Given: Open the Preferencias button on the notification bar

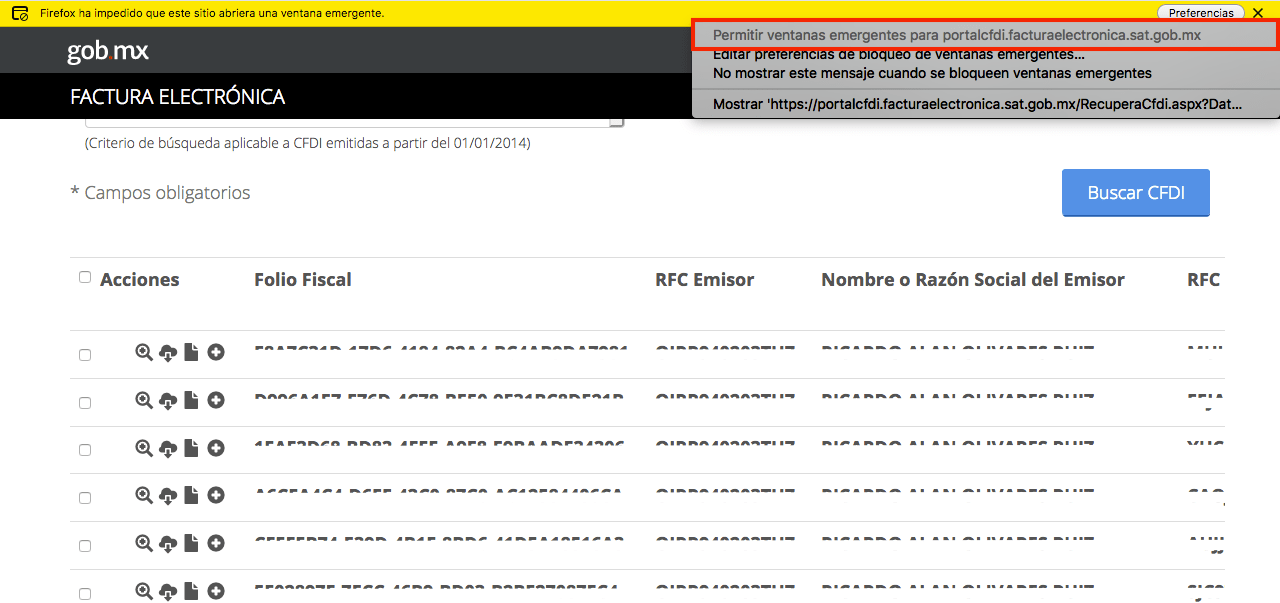Looking at the screenshot, I should click(1201, 12).
